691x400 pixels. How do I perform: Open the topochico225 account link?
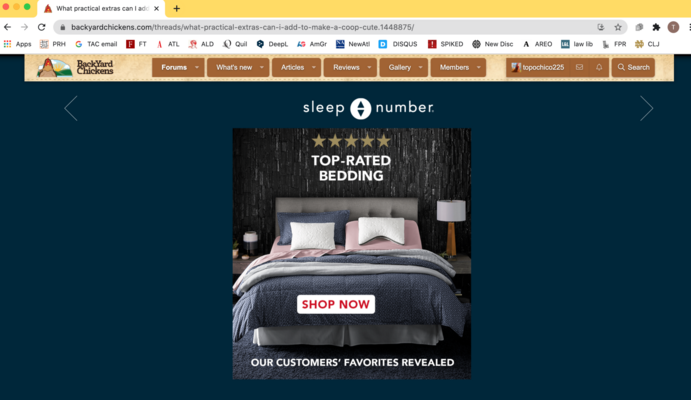pos(538,67)
